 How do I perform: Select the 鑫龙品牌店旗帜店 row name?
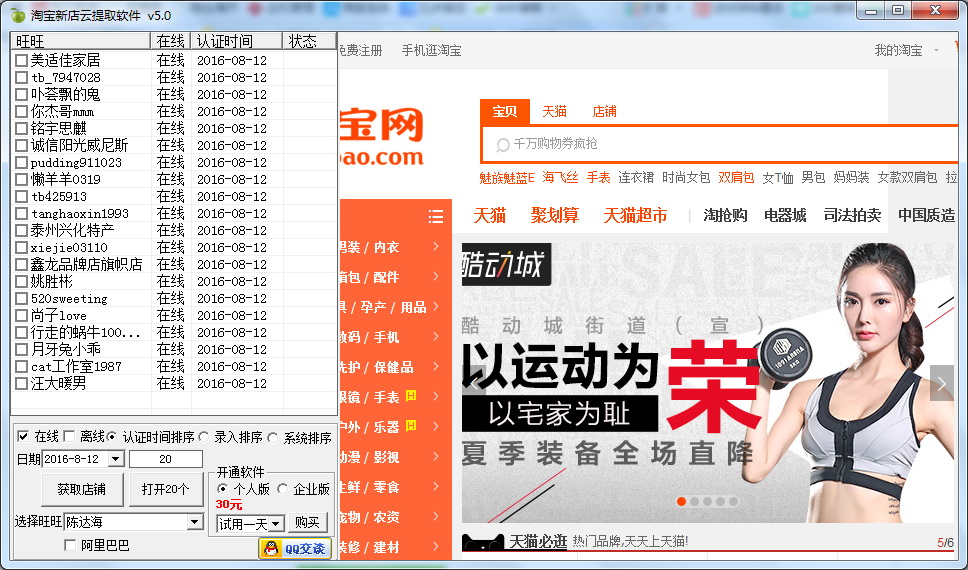pyautogui.click(x=86, y=264)
